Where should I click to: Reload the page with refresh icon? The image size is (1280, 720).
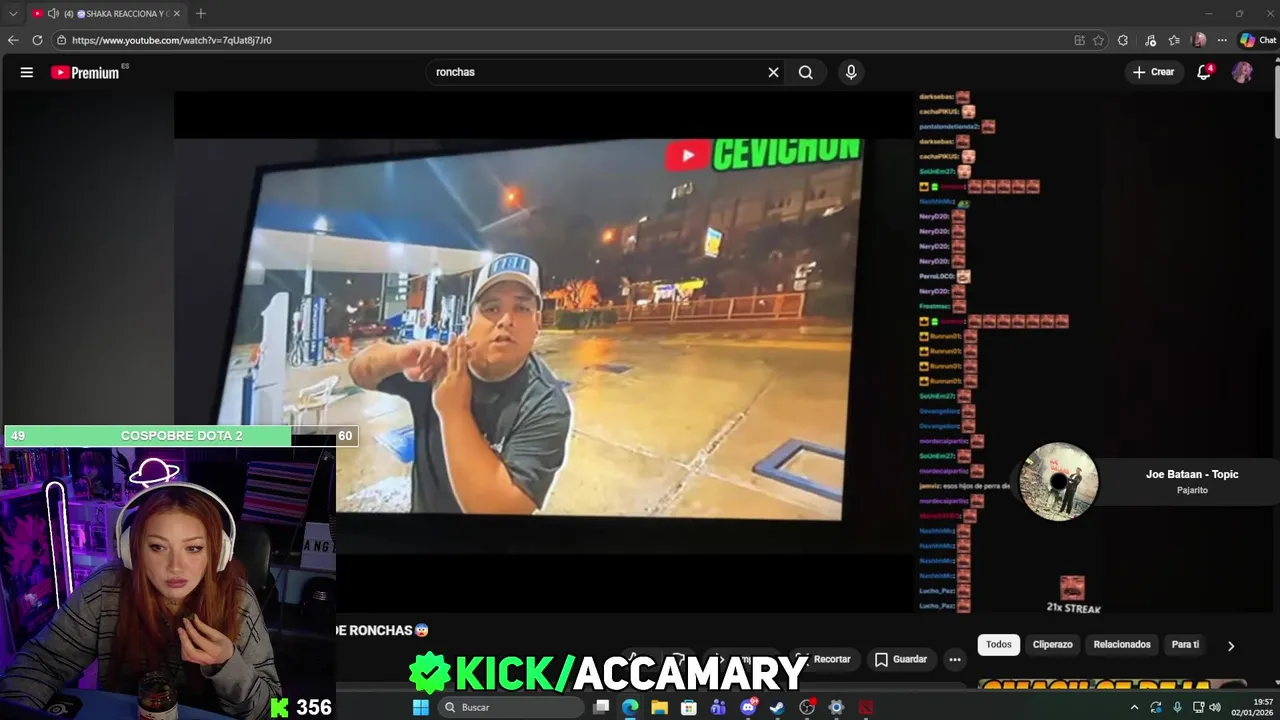click(37, 40)
